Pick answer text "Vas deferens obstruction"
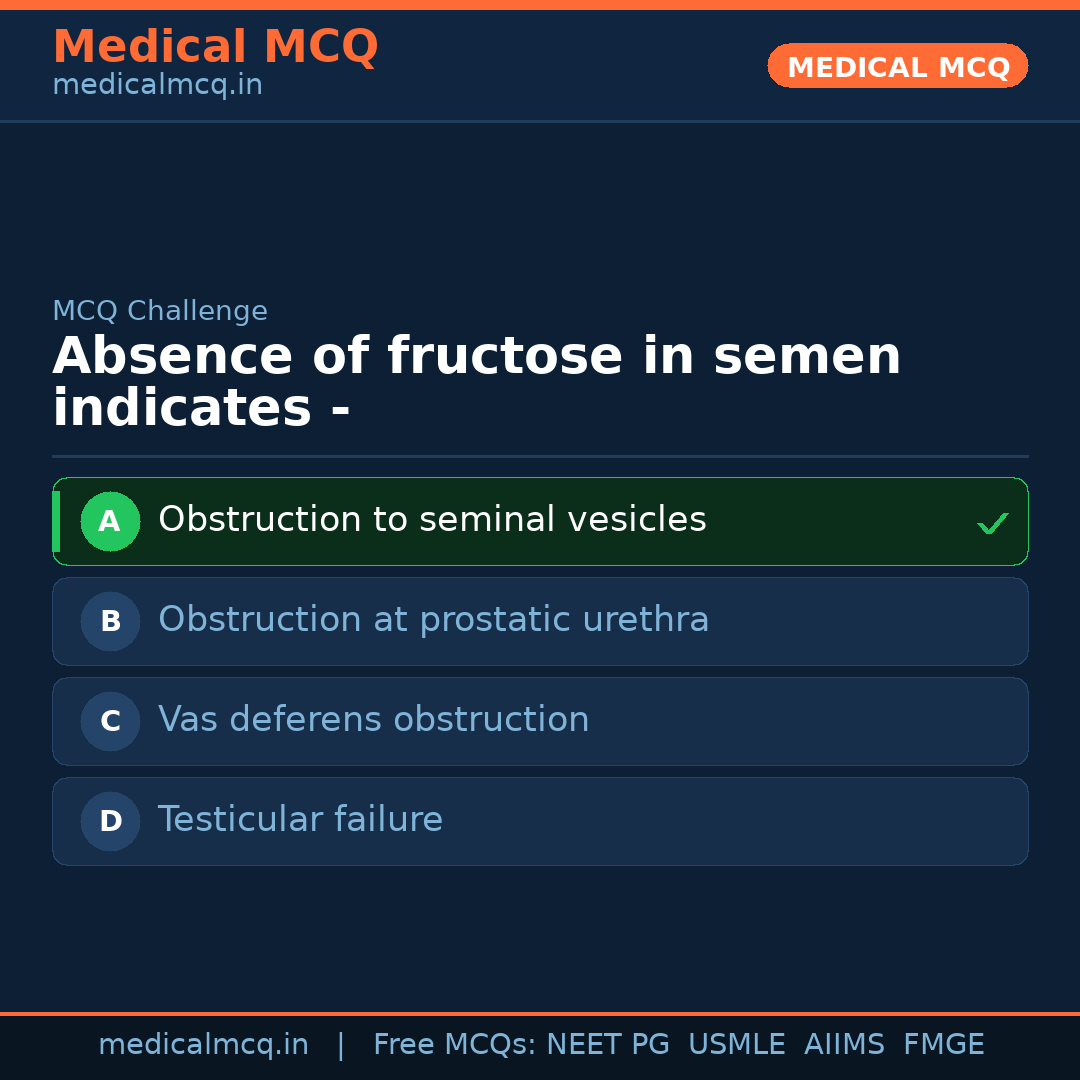1080x1080 pixels. point(373,720)
